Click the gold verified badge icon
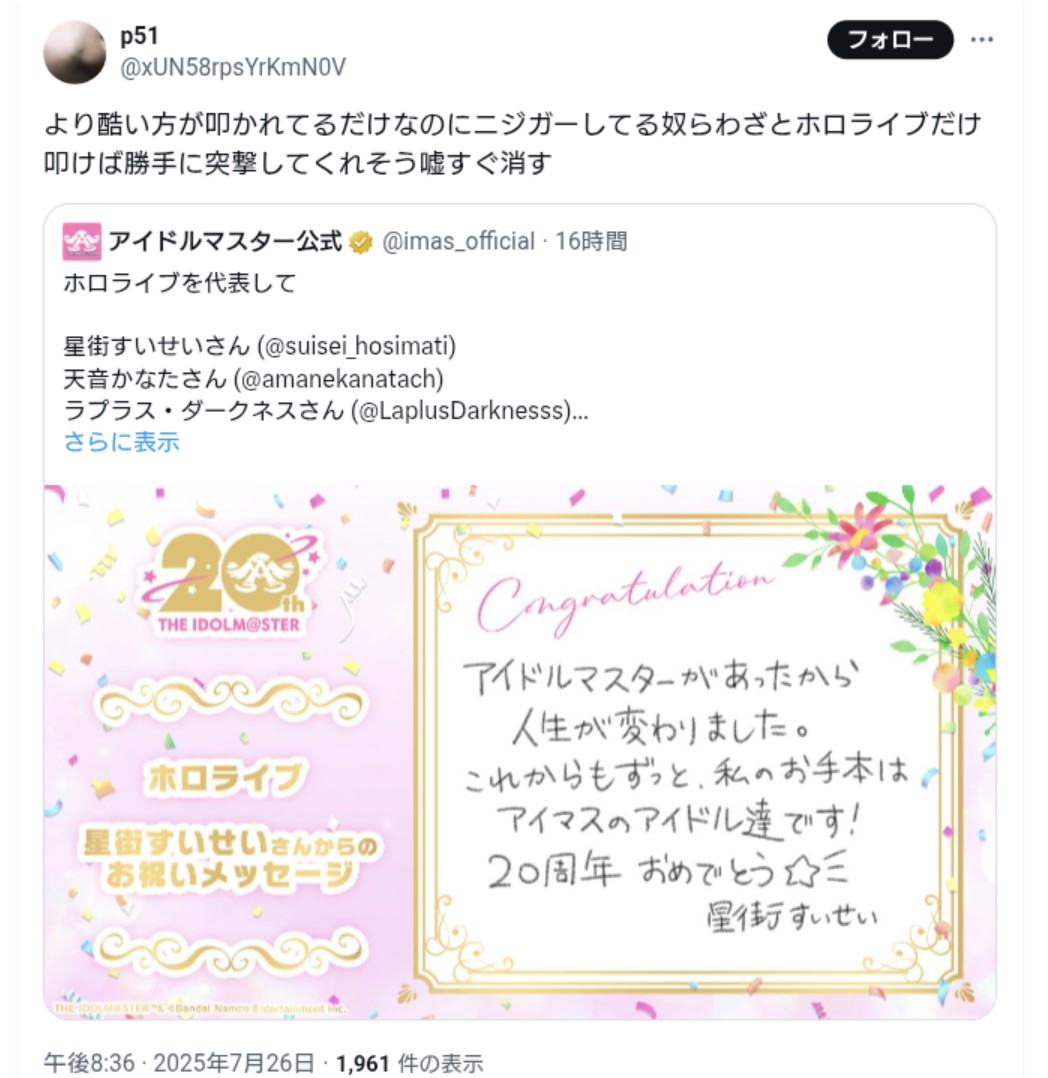Viewport: 1048px width, 1078px height. click(x=360, y=242)
